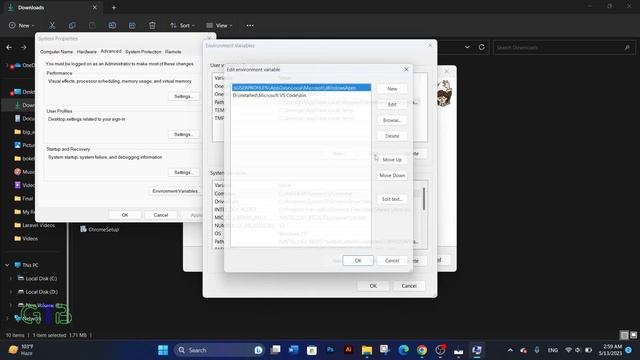Open Performance Settings in System Properties
This screenshot has height=360, width=640.
[x=183, y=96]
